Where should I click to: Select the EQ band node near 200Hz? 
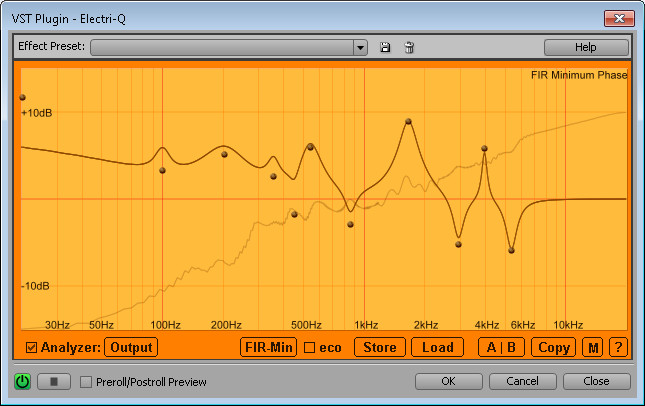pos(224,155)
